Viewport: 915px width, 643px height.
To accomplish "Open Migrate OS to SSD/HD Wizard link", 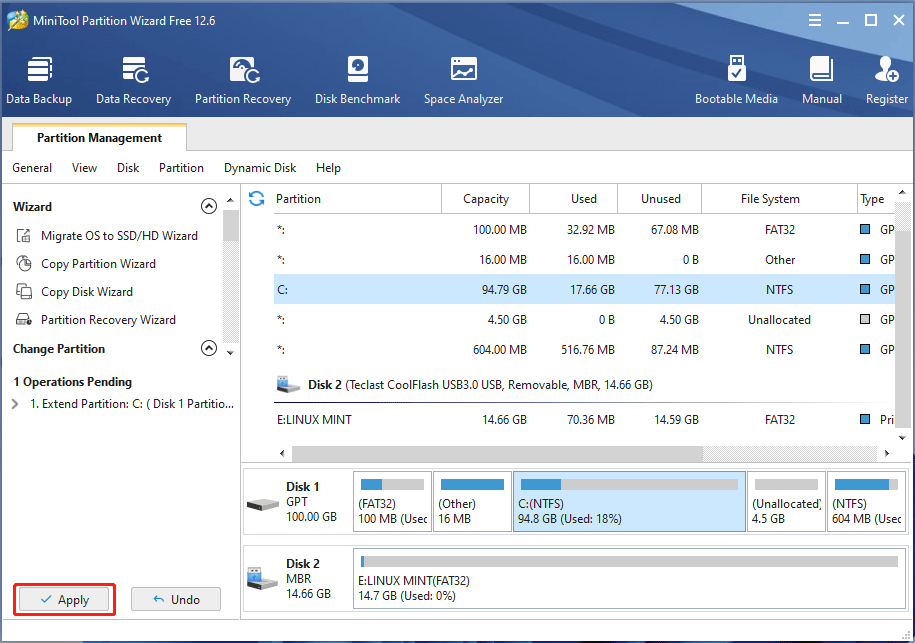I will tap(120, 236).
